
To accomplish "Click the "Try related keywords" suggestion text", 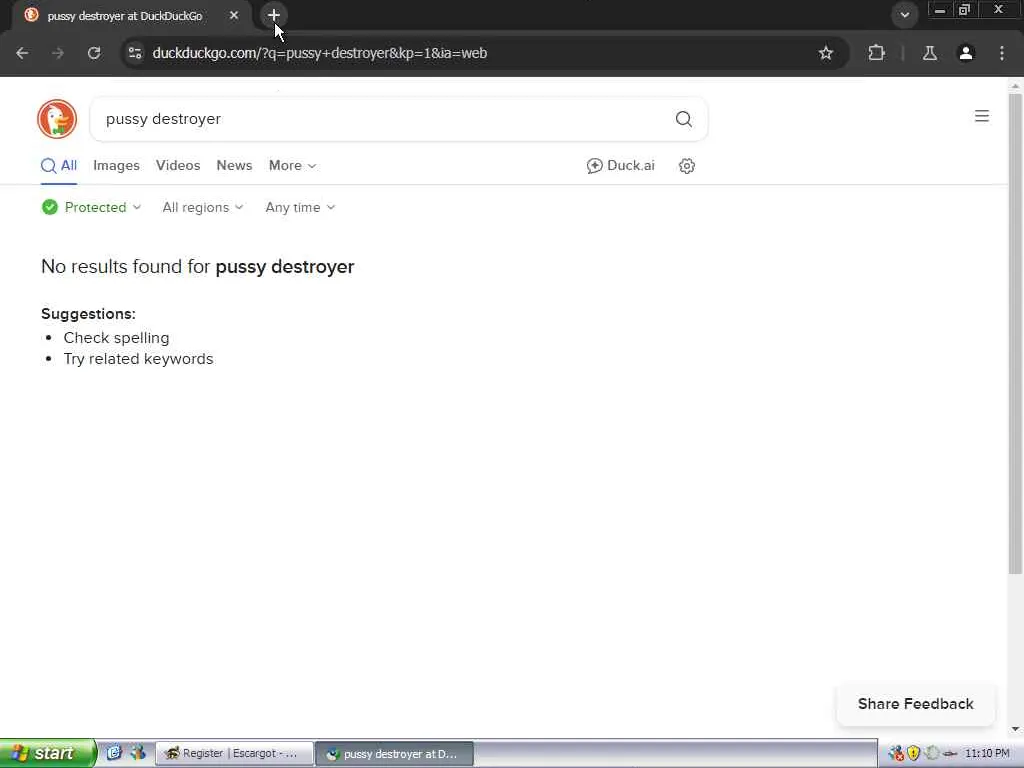I will point(138,359).
